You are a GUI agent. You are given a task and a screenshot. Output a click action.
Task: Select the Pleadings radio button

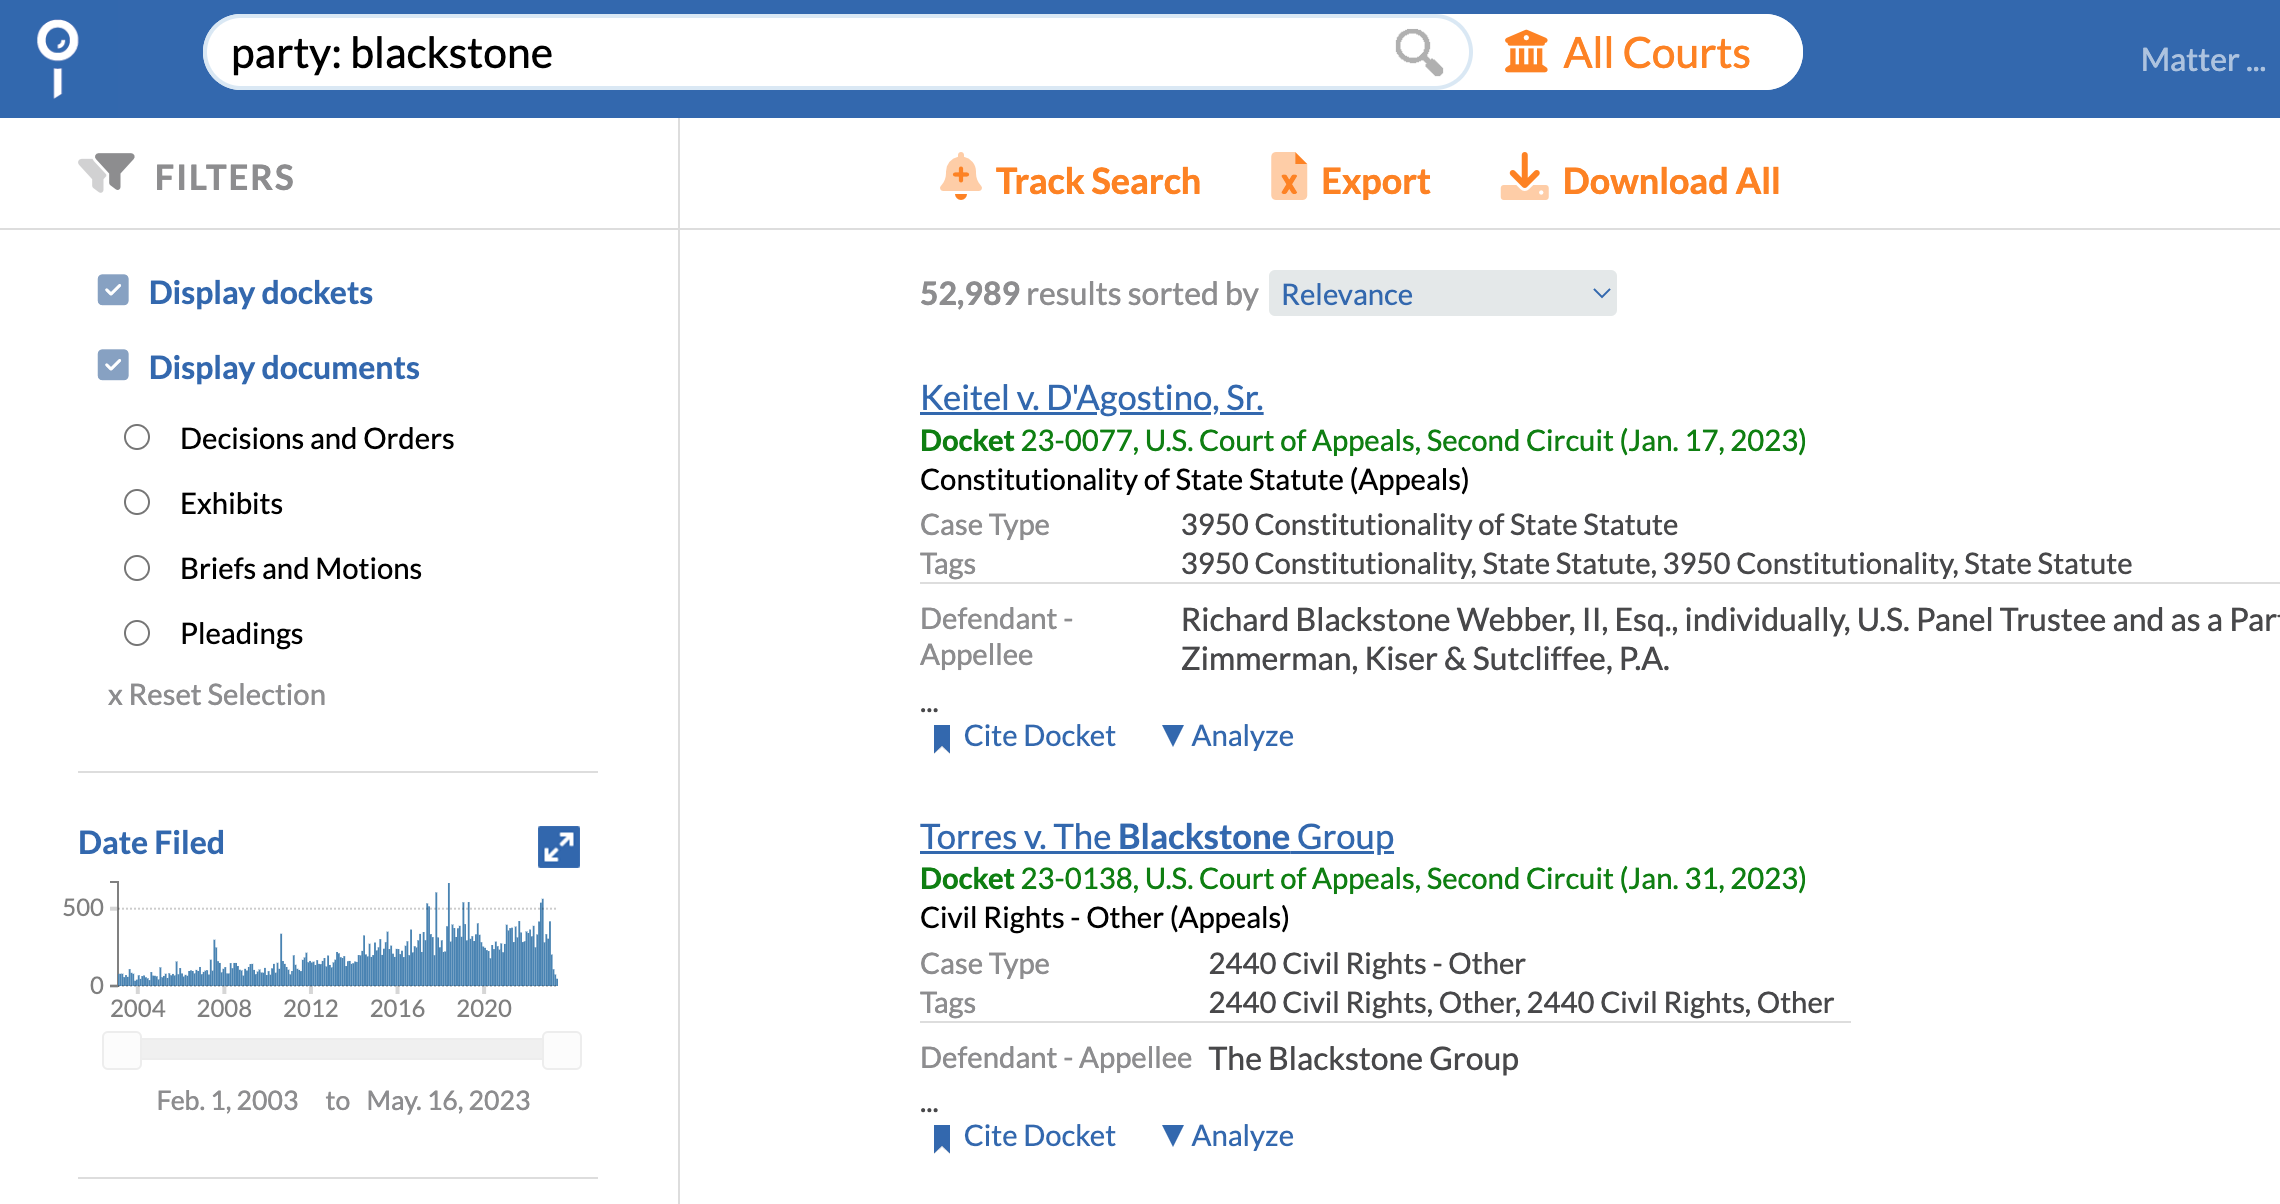click(x=137, y=633)
